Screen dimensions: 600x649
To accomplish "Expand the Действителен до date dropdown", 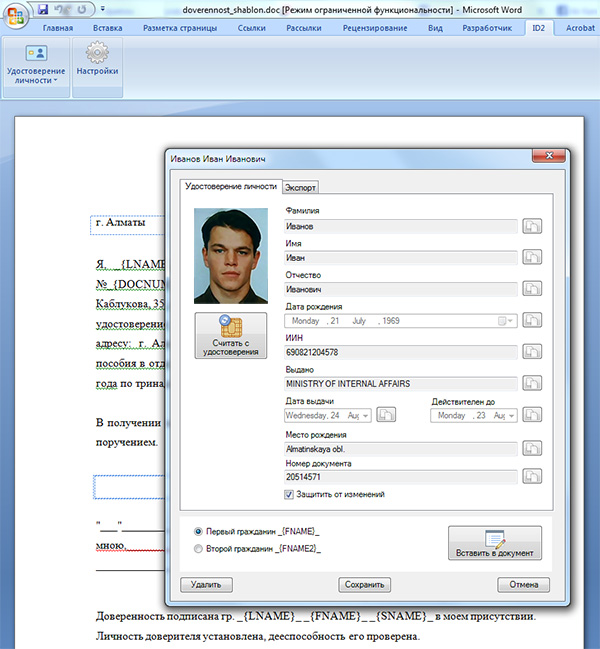I will pyautogui.click(x=511, y=415).
